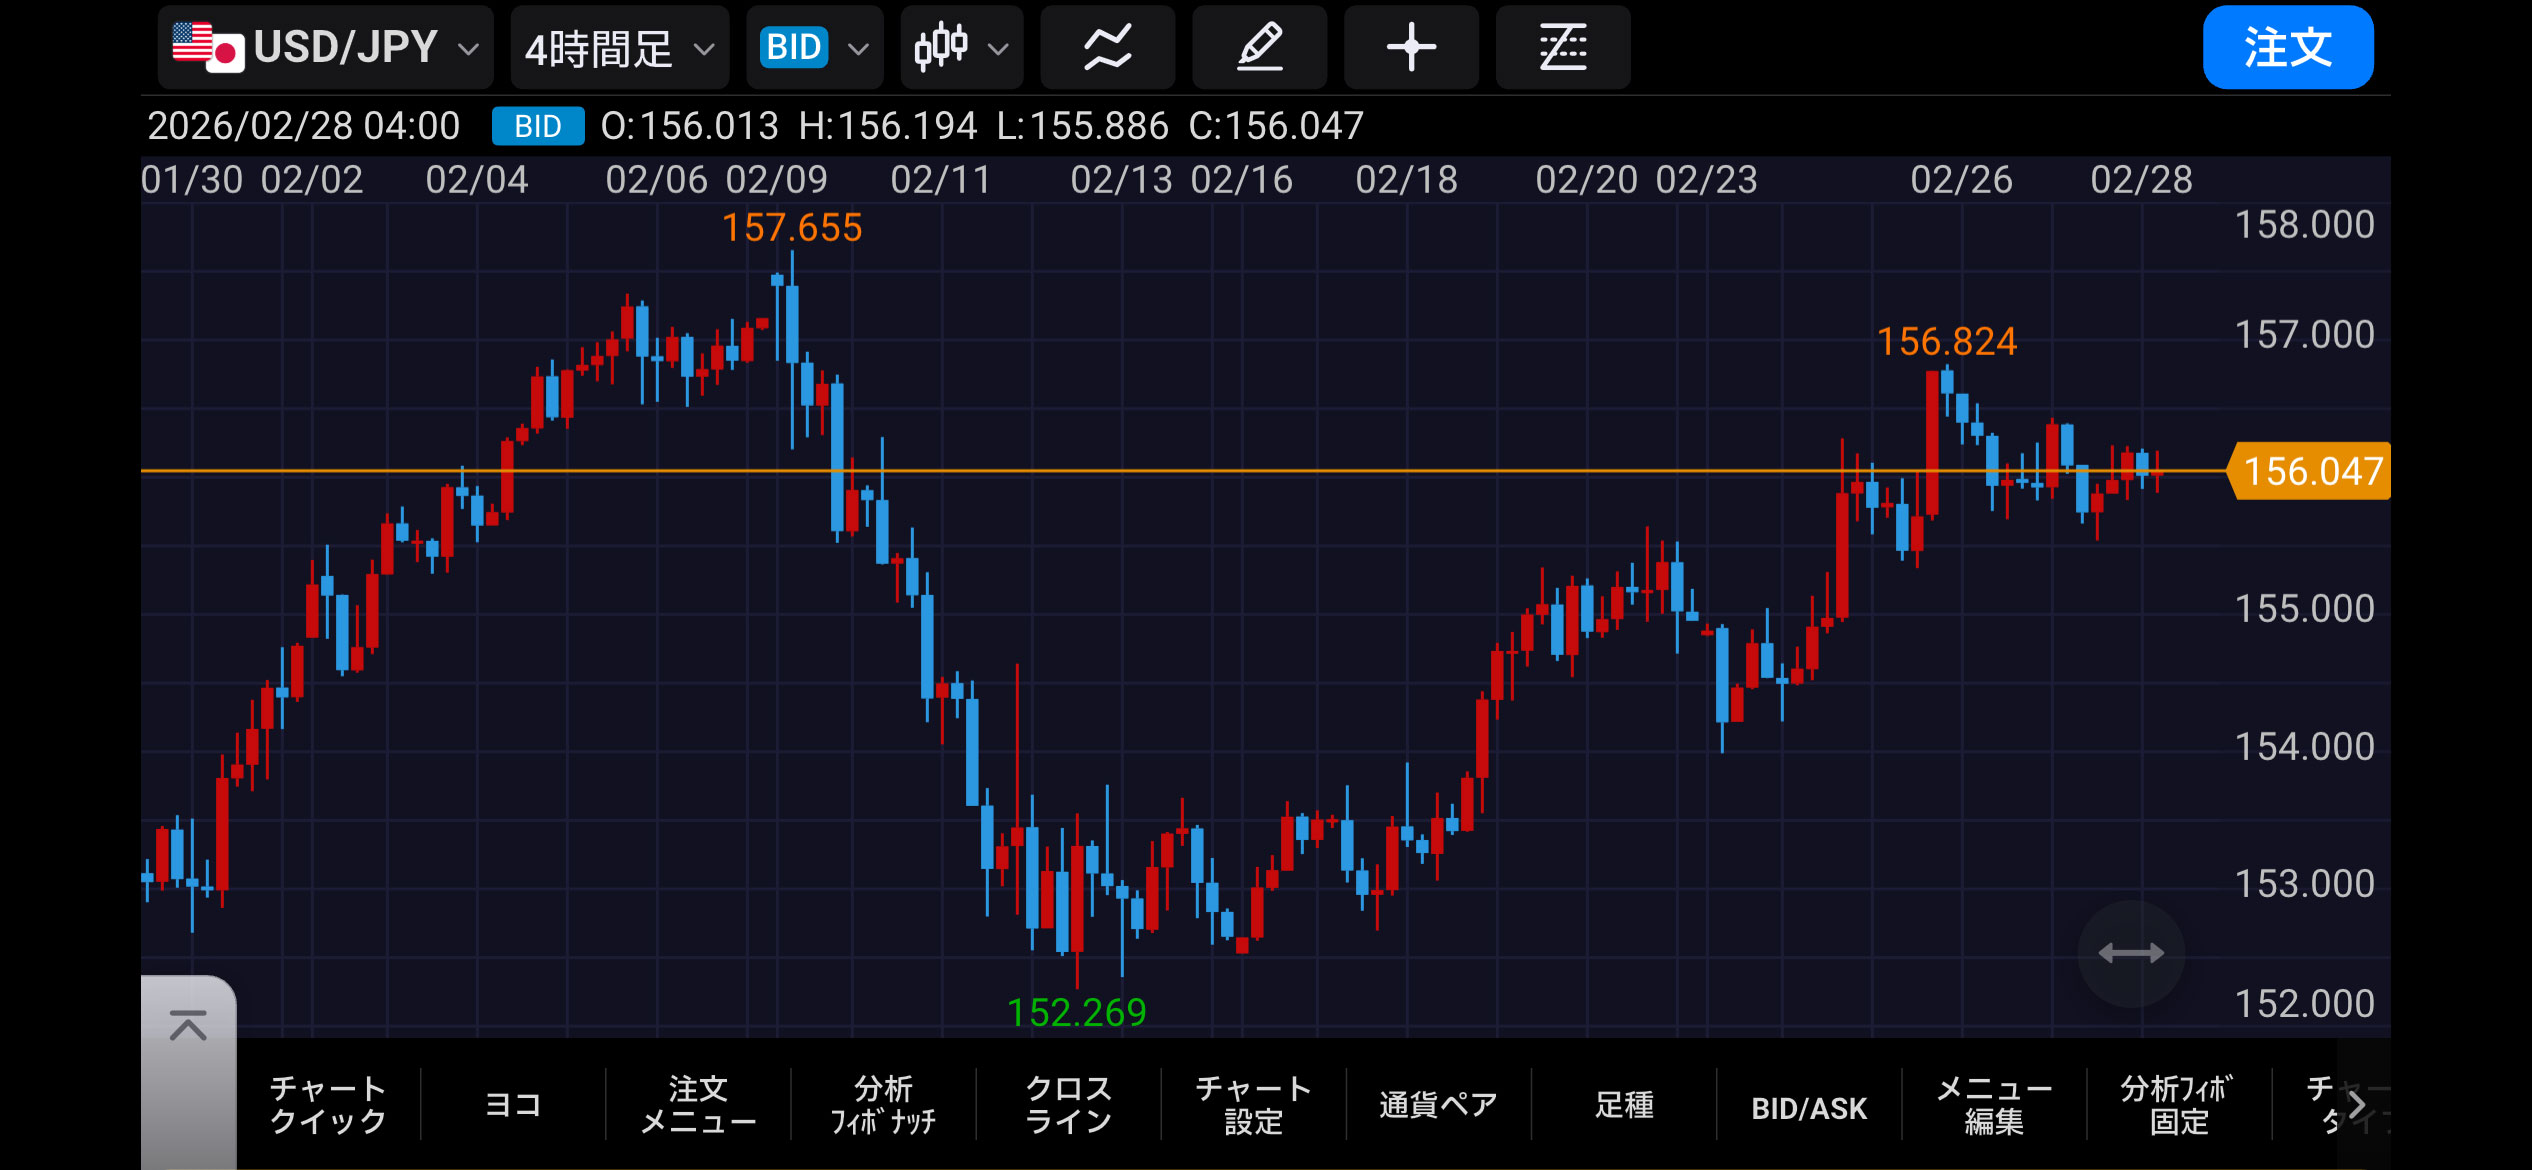Select the 足種 bottom menu item
The height and width of the screenshot is (1170, 2532).
(1623, 1104)
